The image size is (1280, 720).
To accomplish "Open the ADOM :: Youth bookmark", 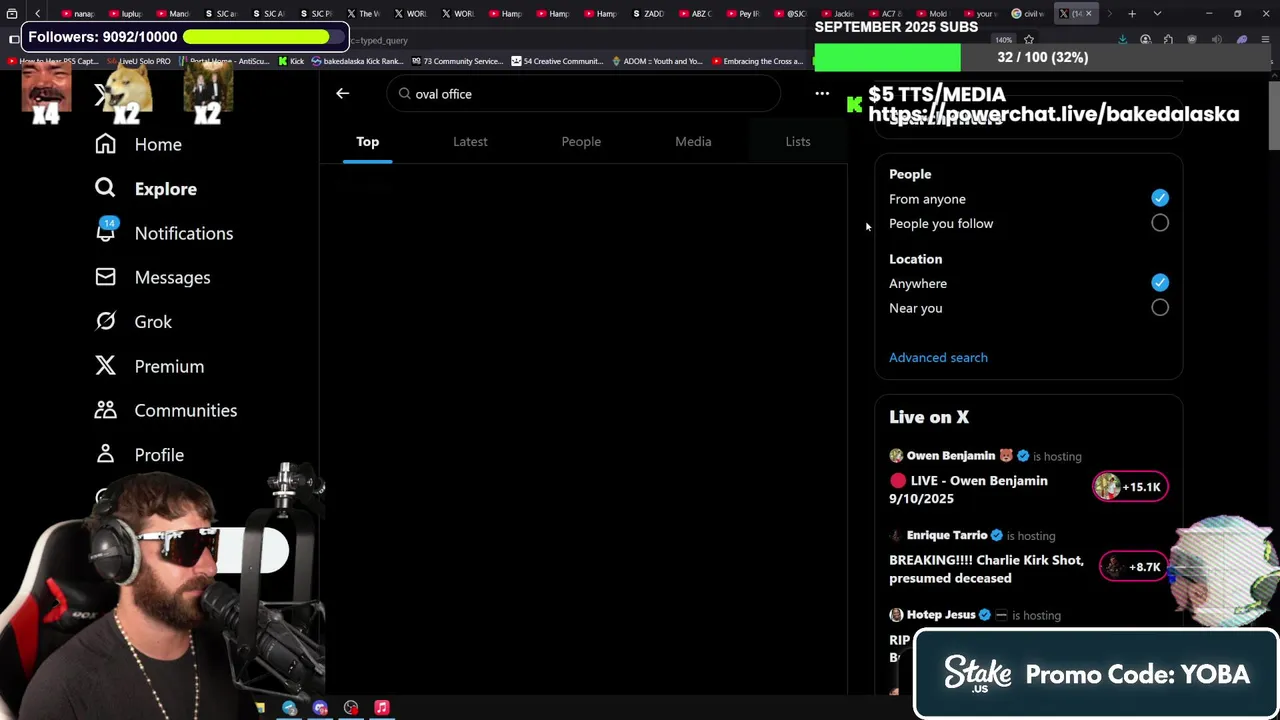I will click(x=656, y=61).
